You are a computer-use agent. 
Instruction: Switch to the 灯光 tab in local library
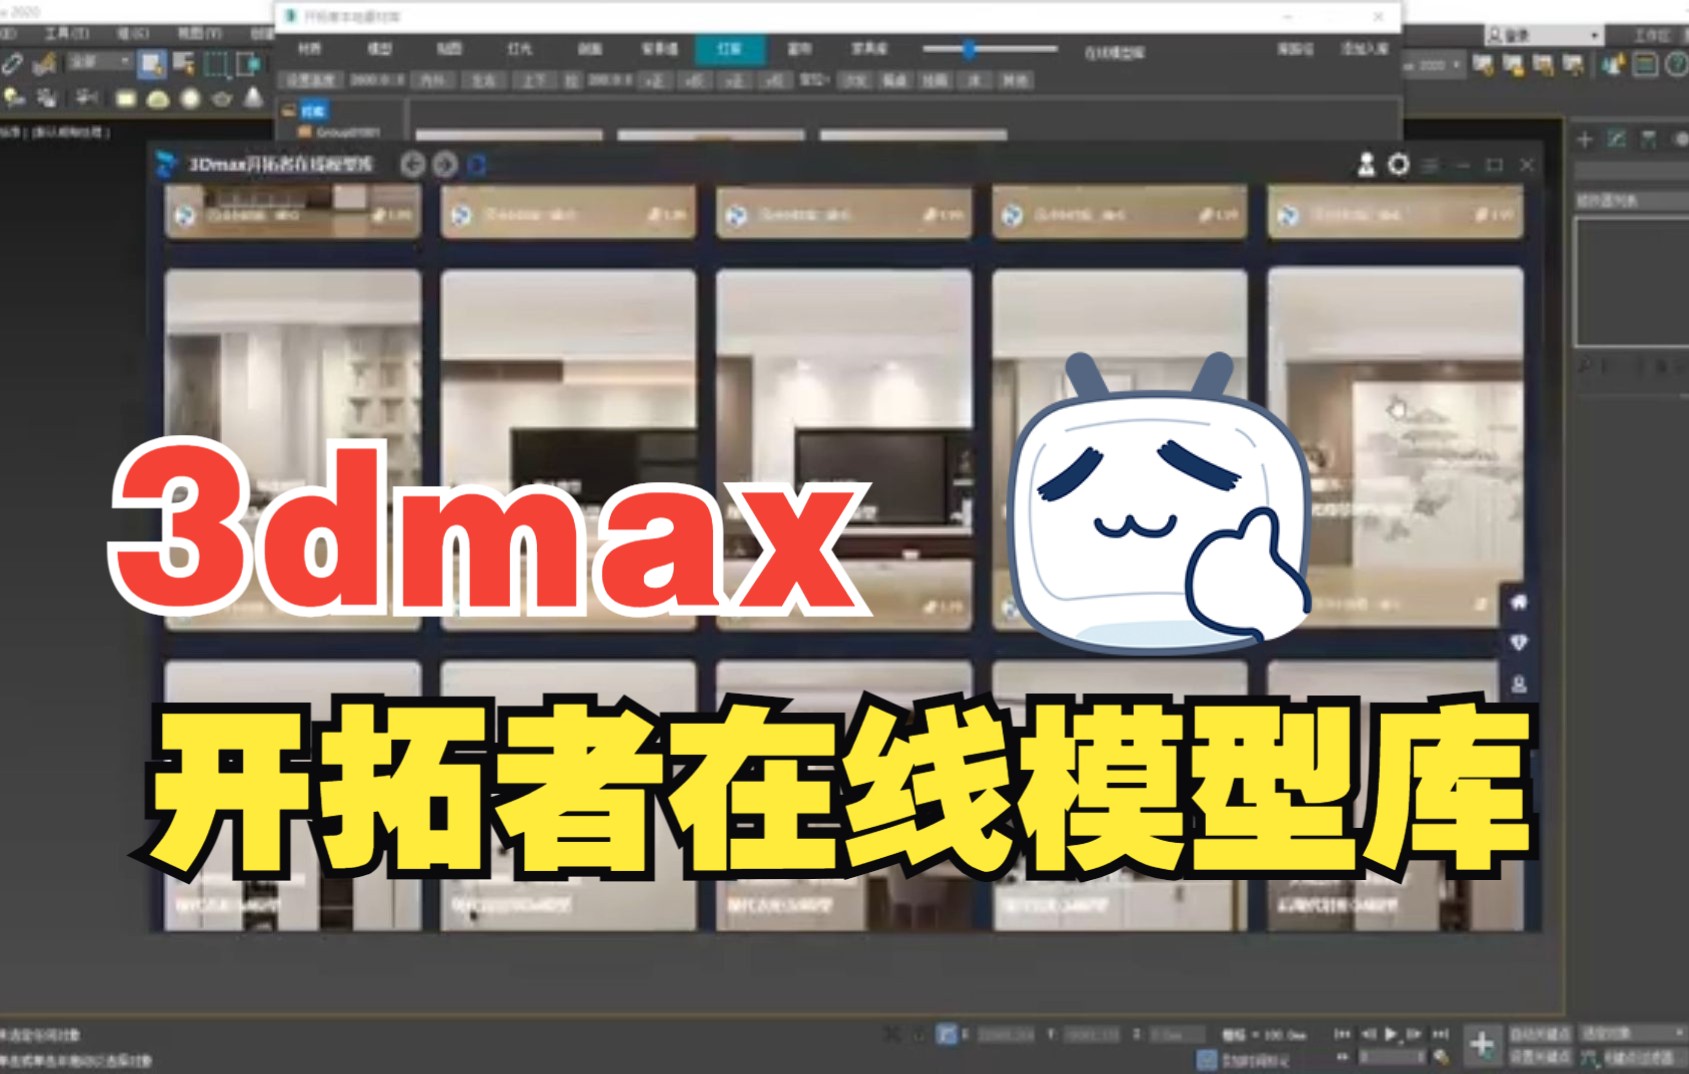(x=519, y=48)
